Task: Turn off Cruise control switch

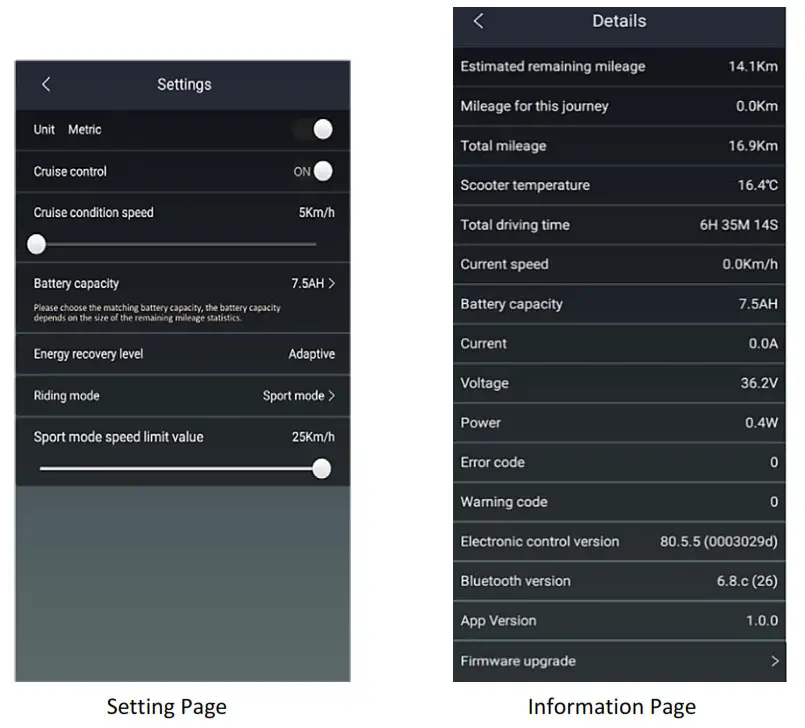Action: [314, 171]
